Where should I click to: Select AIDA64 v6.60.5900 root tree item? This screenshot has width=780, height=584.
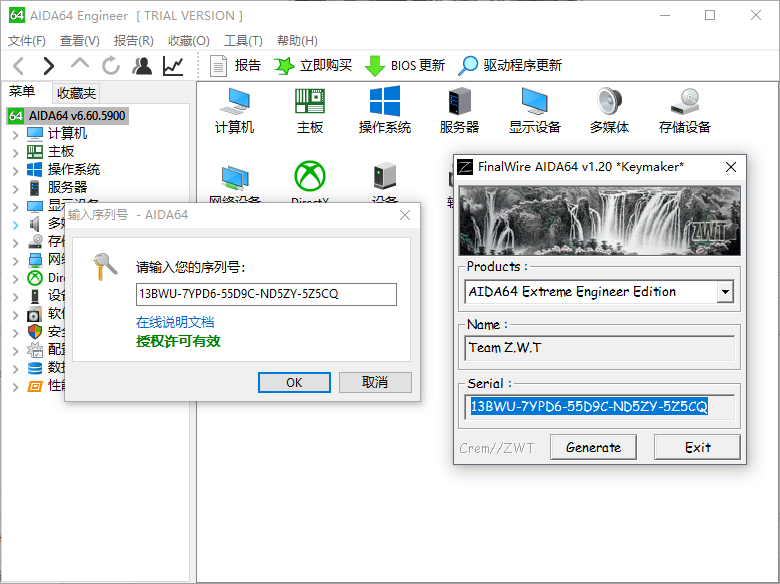click(x=76, y=116)
